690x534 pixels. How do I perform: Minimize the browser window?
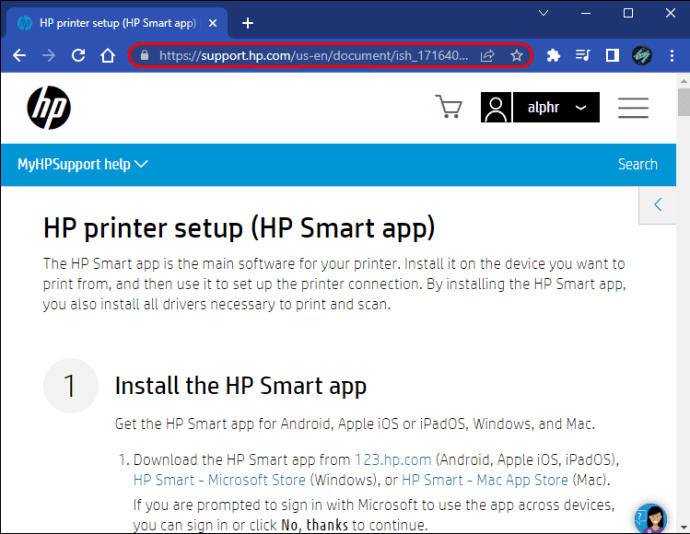(x=586, y=13)
